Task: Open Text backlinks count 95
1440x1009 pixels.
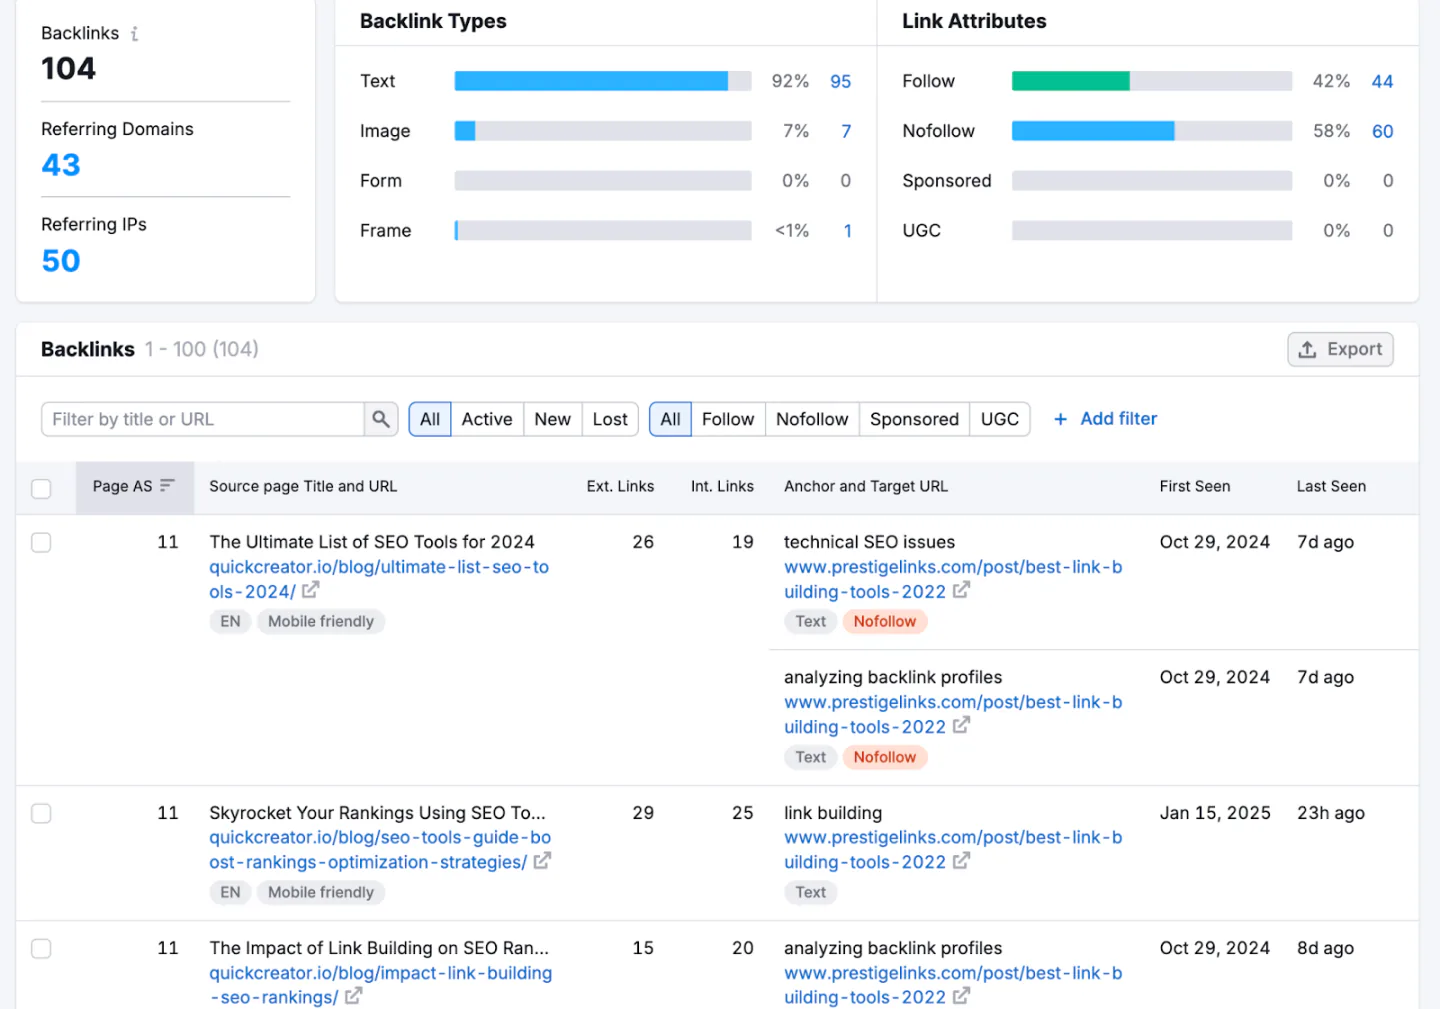Action: click(x=841, y=81)
